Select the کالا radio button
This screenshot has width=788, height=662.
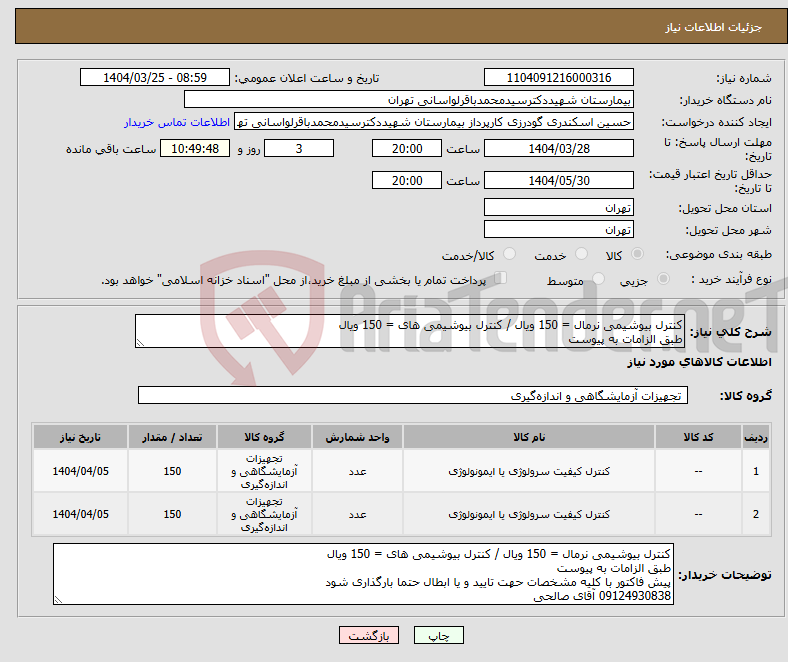637,254
